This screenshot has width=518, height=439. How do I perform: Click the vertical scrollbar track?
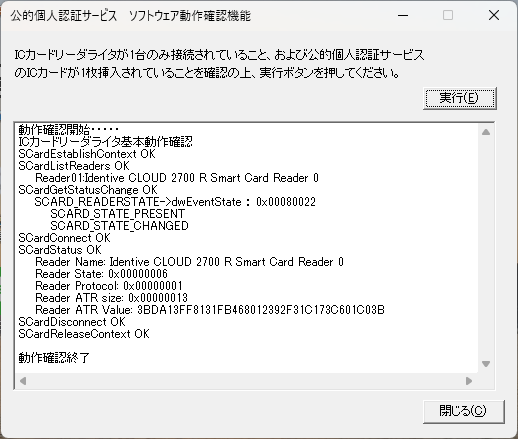pos(486,248)
